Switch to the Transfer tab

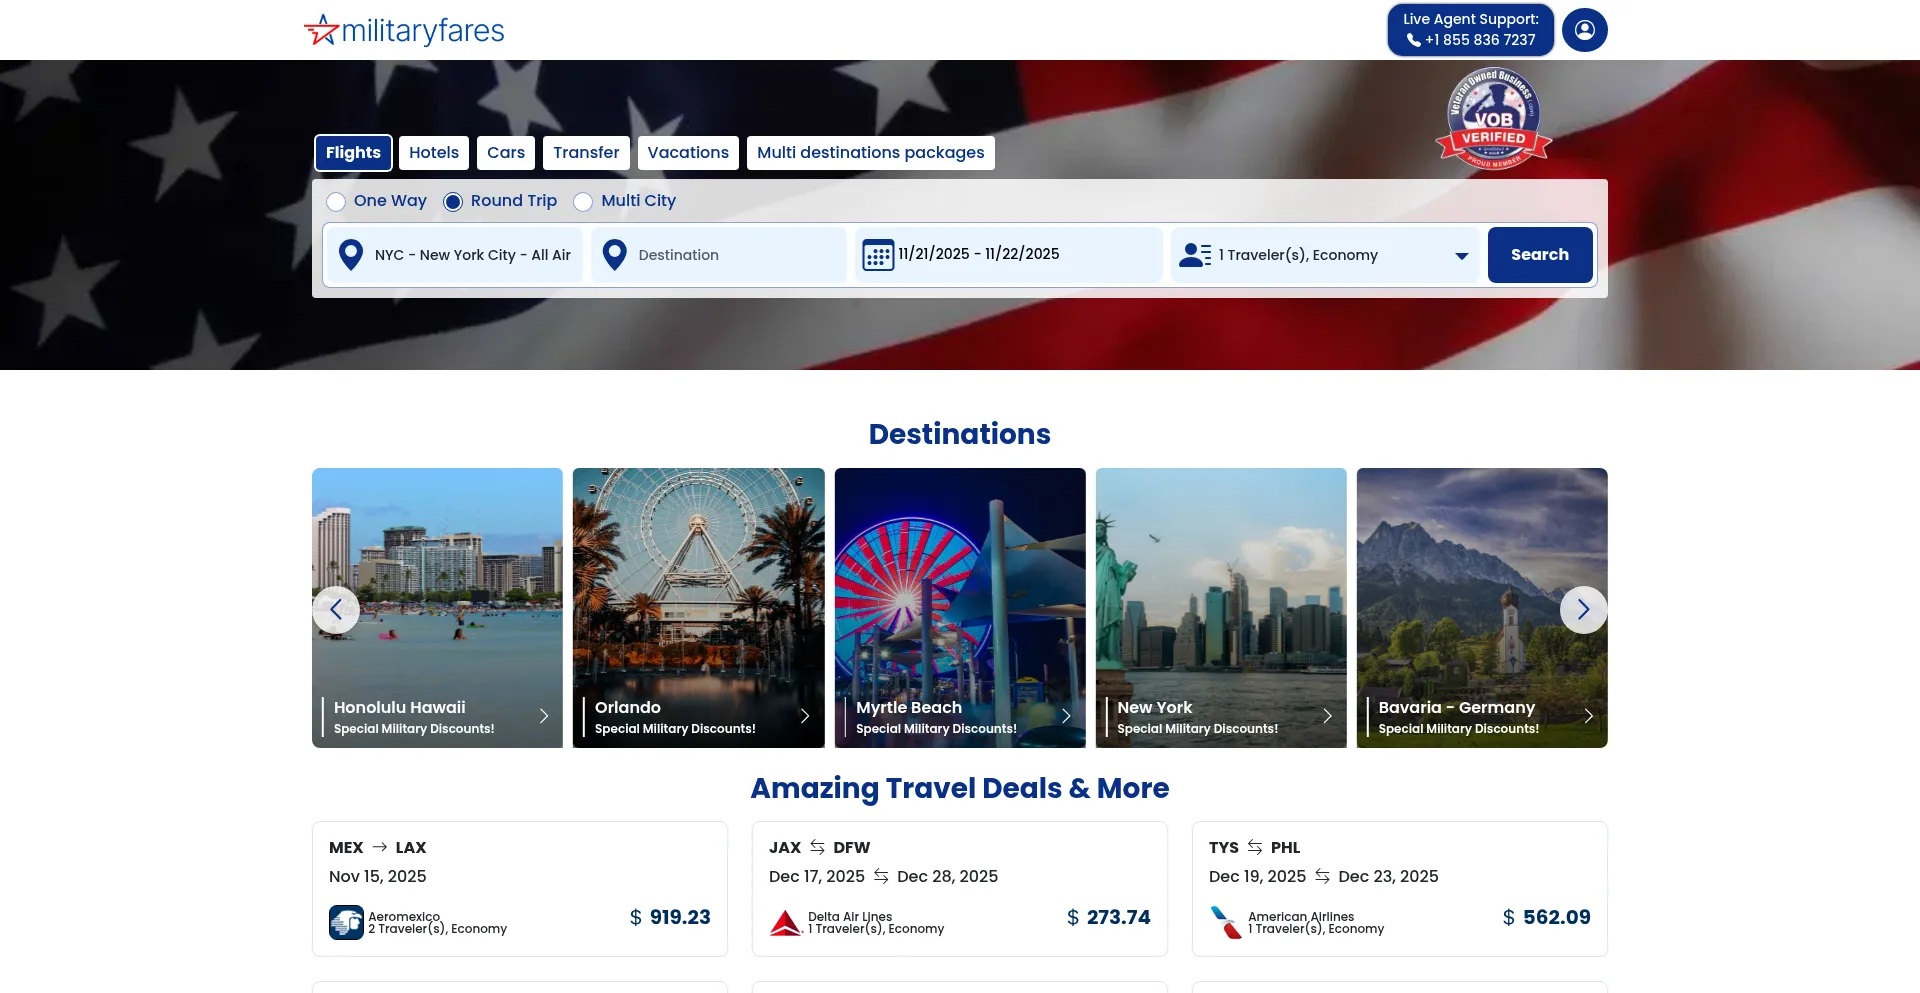pos(586,153)
